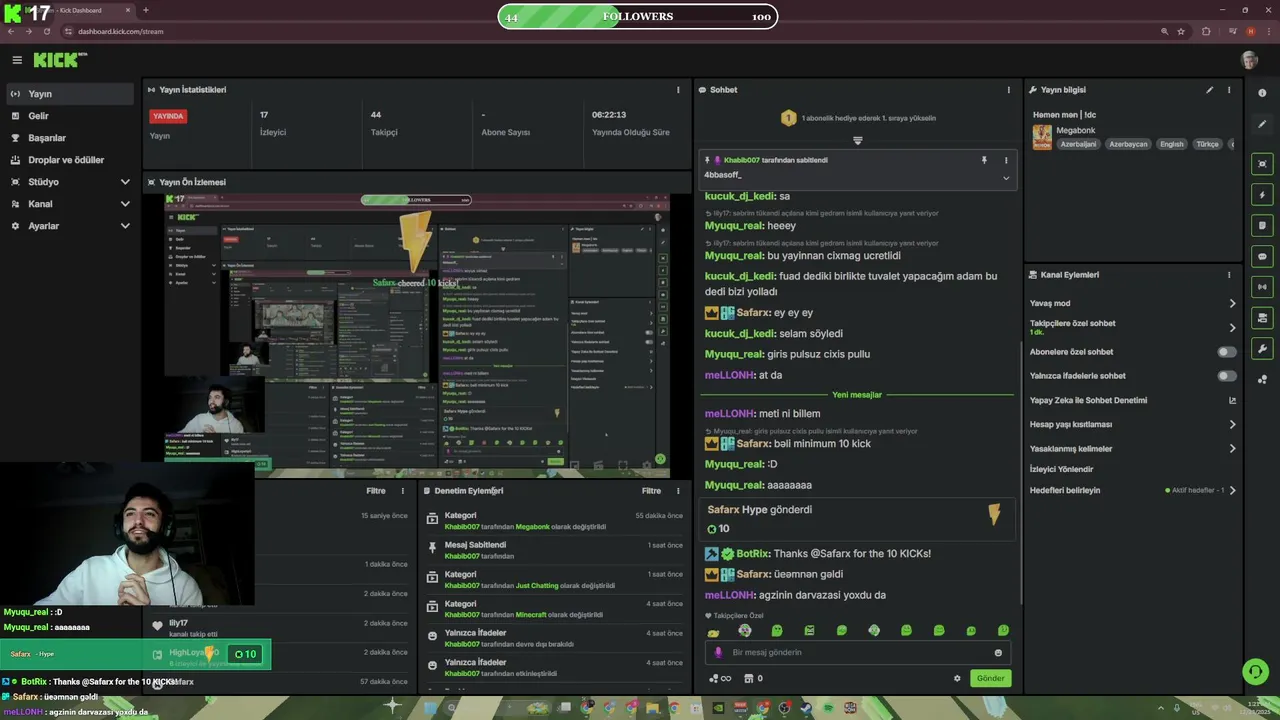The width and height of the screenshot is (1280, 720).
Task: Open the Yayın bilgisi three-dot menu
Action: point(1229,90)
